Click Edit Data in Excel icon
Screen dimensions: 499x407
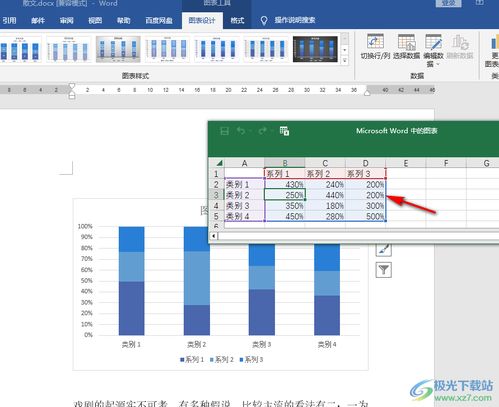pyautogui.click(x=284, y=131)
